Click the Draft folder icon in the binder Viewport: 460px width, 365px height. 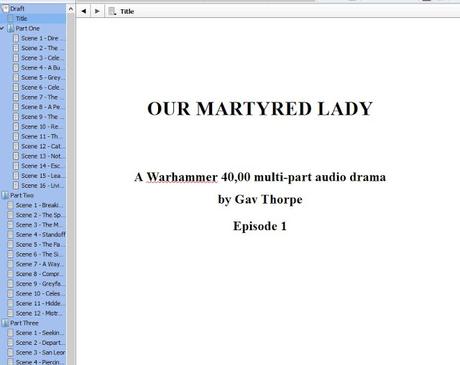click(x=5, y=9)
